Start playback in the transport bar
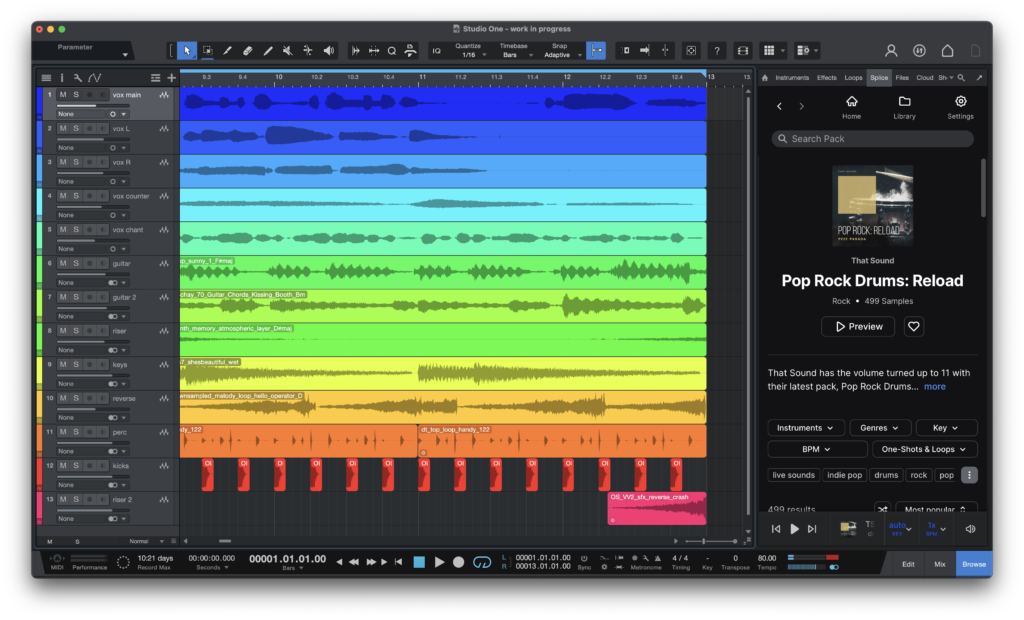The height and width of the screenshot is (620, 1024). [440, 562]
